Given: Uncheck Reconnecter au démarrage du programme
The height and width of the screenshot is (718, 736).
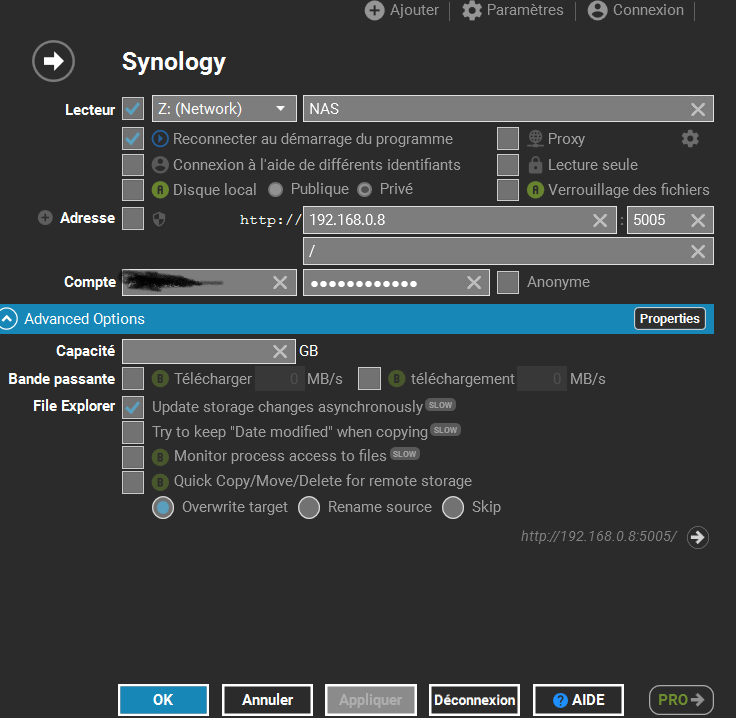Looking at the screenshot, I should tap(133, 139).
